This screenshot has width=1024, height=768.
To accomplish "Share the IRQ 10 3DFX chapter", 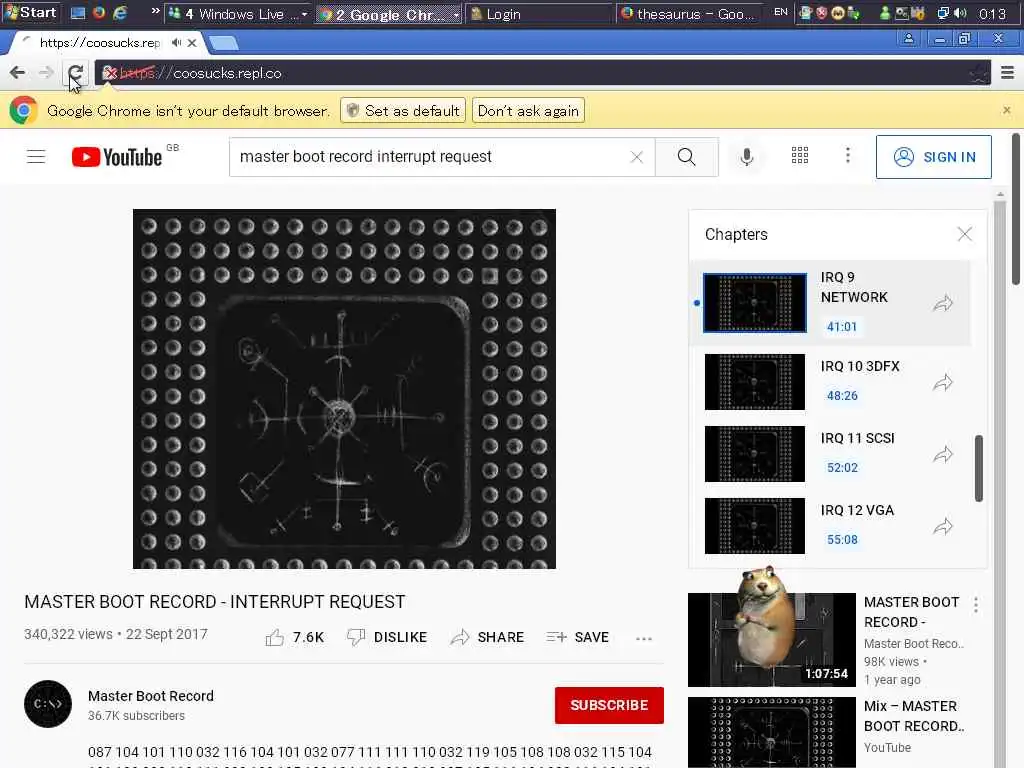I will tap(943, 383).
